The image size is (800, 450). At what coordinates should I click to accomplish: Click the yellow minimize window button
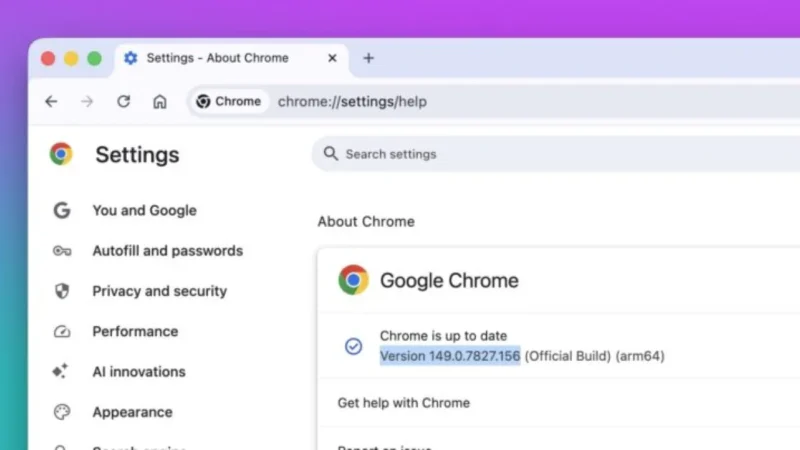pyautogui.click(x=71, y=59)
